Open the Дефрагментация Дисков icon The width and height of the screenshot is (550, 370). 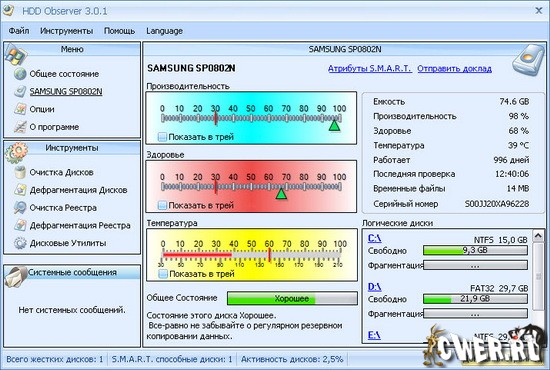point(20,190)
